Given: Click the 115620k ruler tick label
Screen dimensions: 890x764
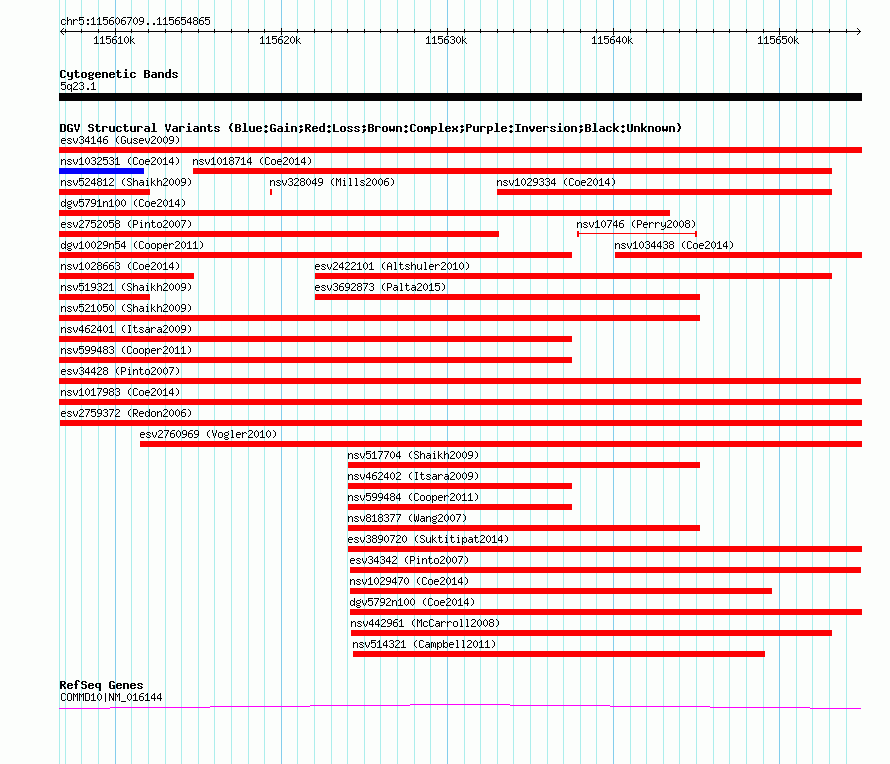Looking at the screenshot, I should click(x=280, y=40).
